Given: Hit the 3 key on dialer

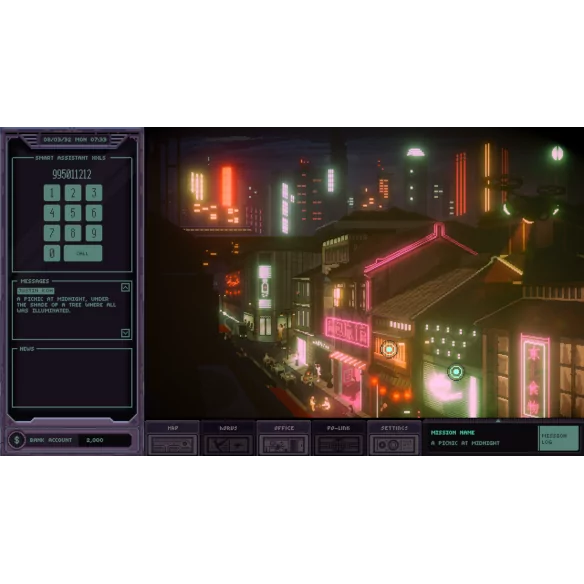Looking at the screenshot, I should (94, 193).
